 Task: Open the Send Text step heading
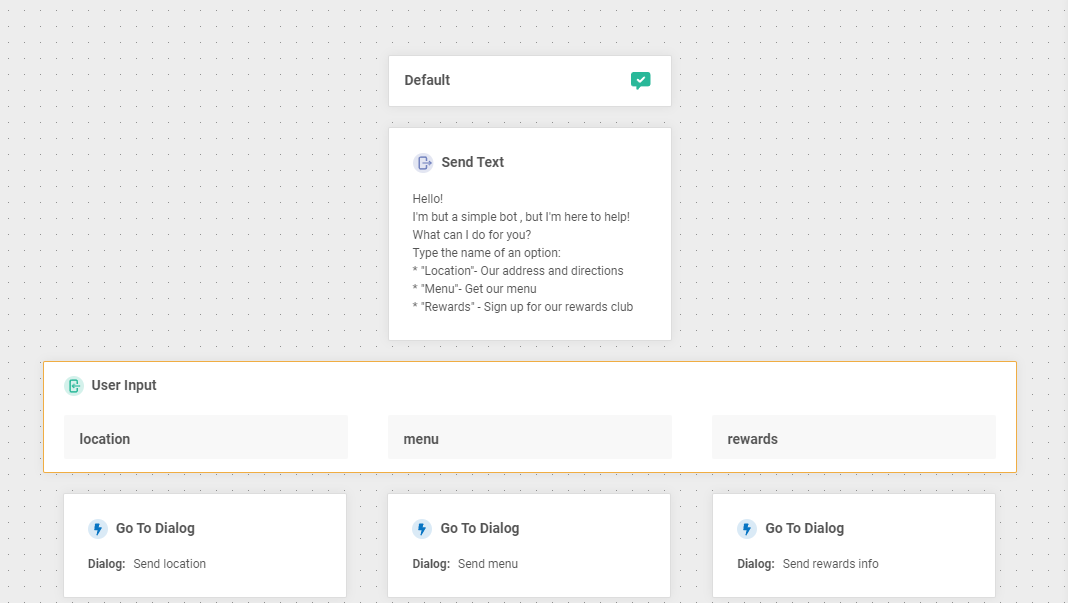[x=472, y=163]
